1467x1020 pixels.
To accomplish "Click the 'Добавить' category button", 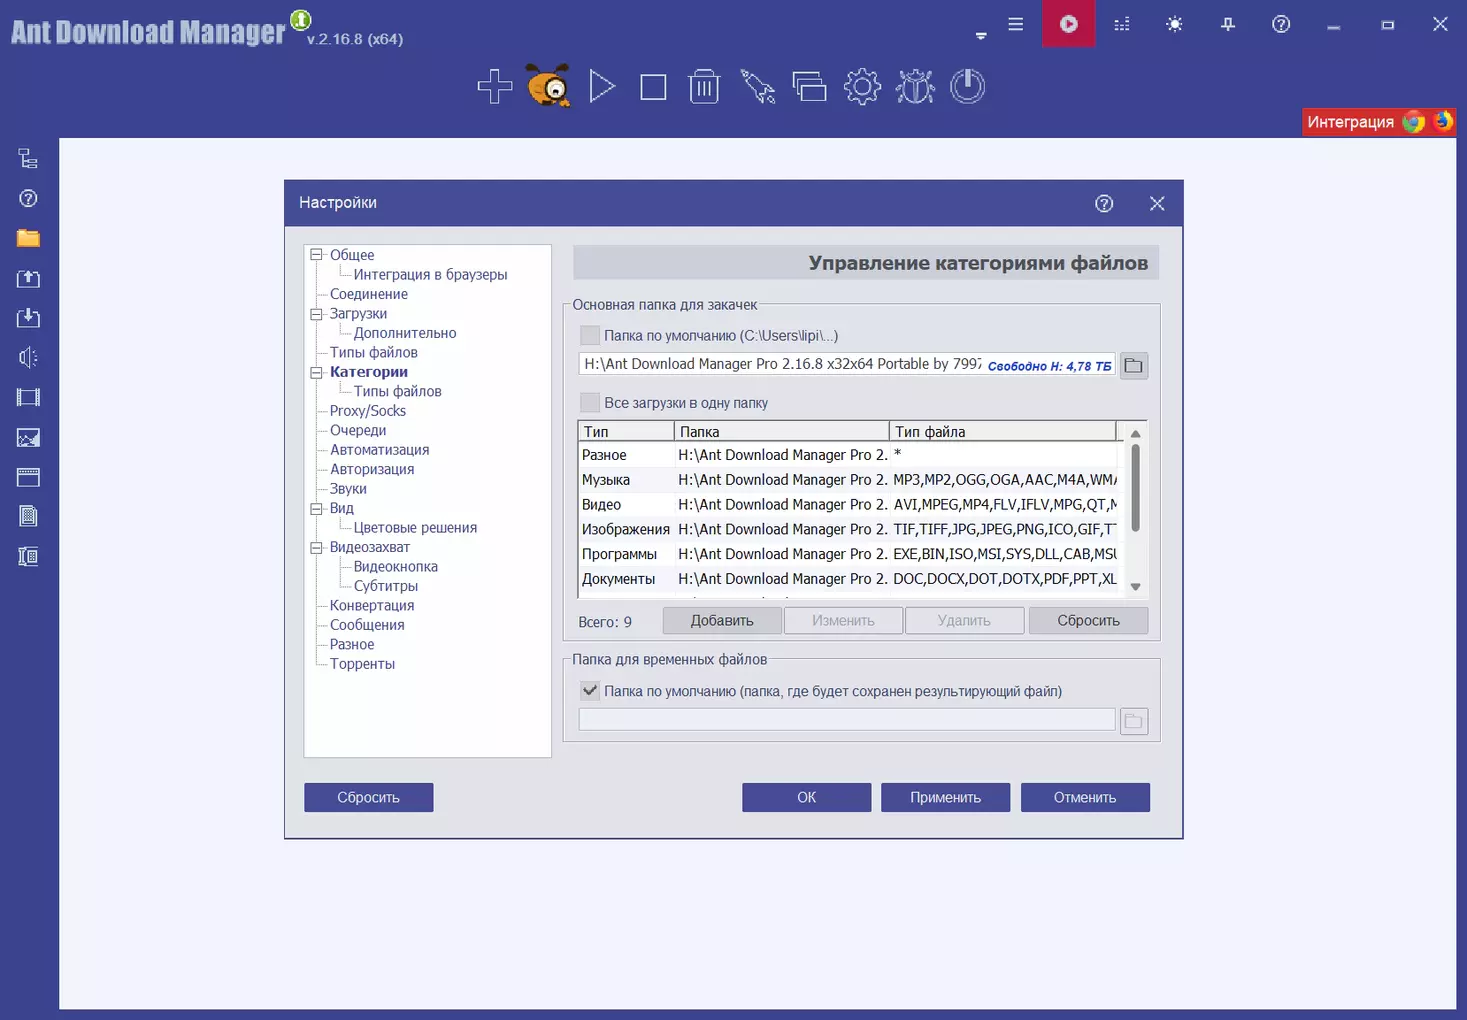I will [x=722, y=621].
